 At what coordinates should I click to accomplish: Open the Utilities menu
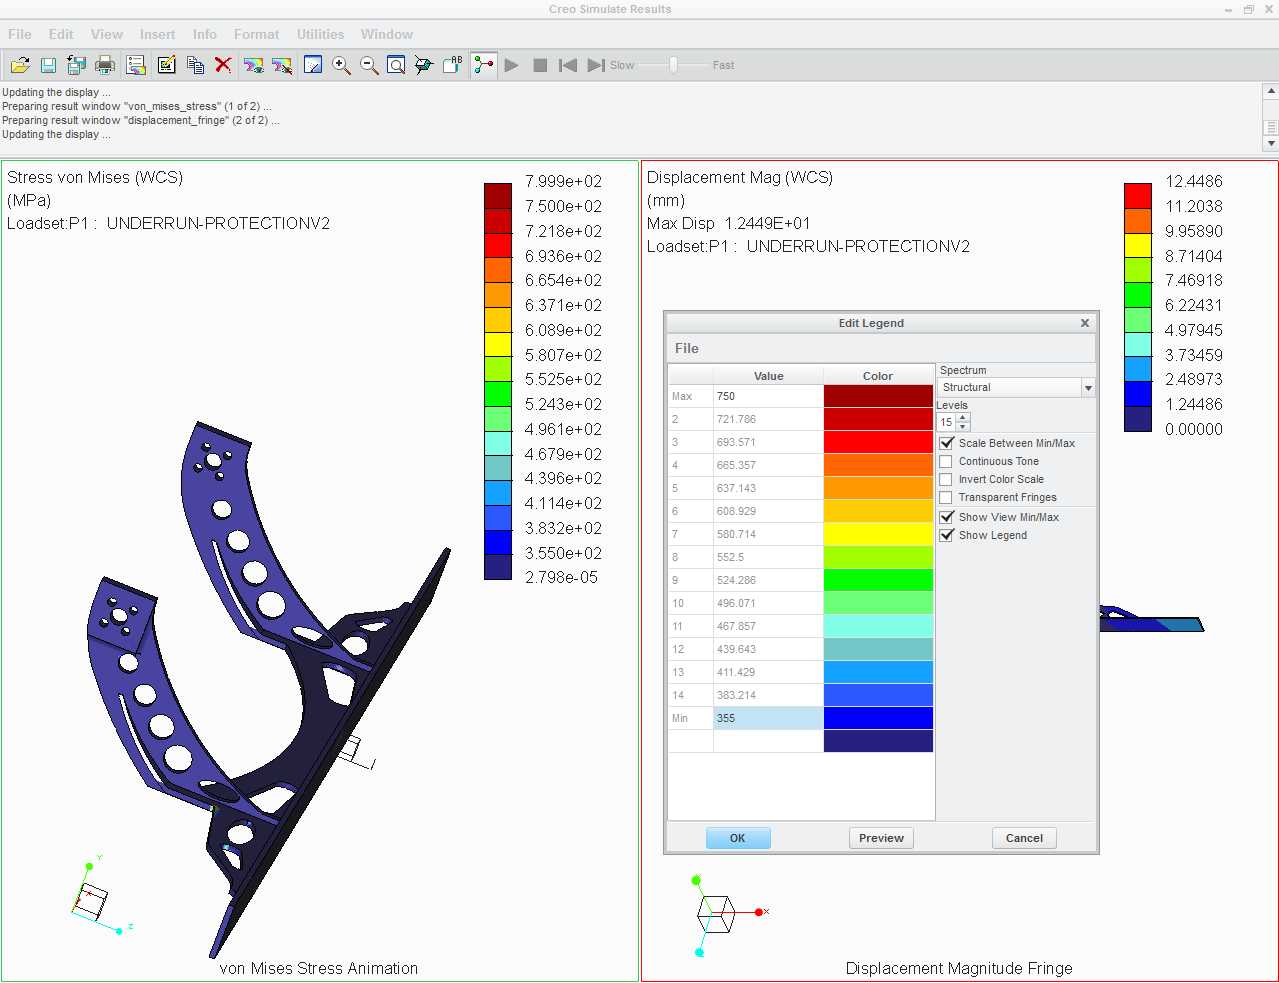click(x=320, y=34)
